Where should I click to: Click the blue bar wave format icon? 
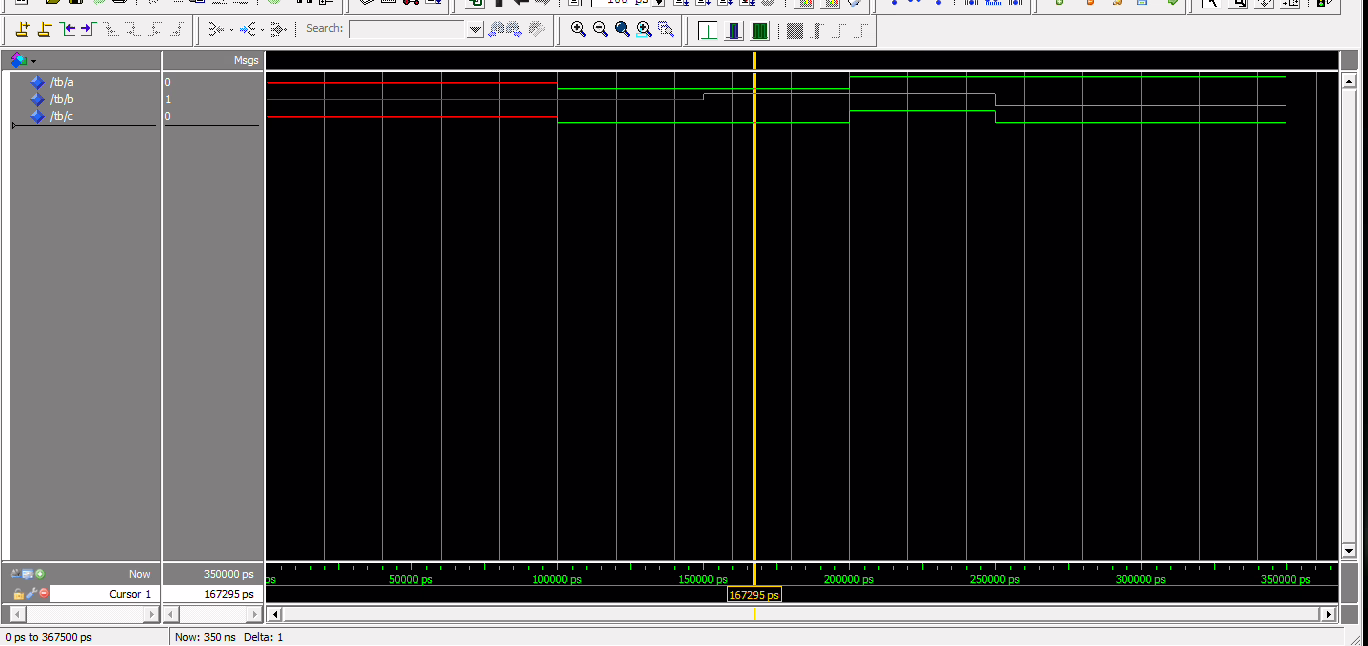[734, 30]
